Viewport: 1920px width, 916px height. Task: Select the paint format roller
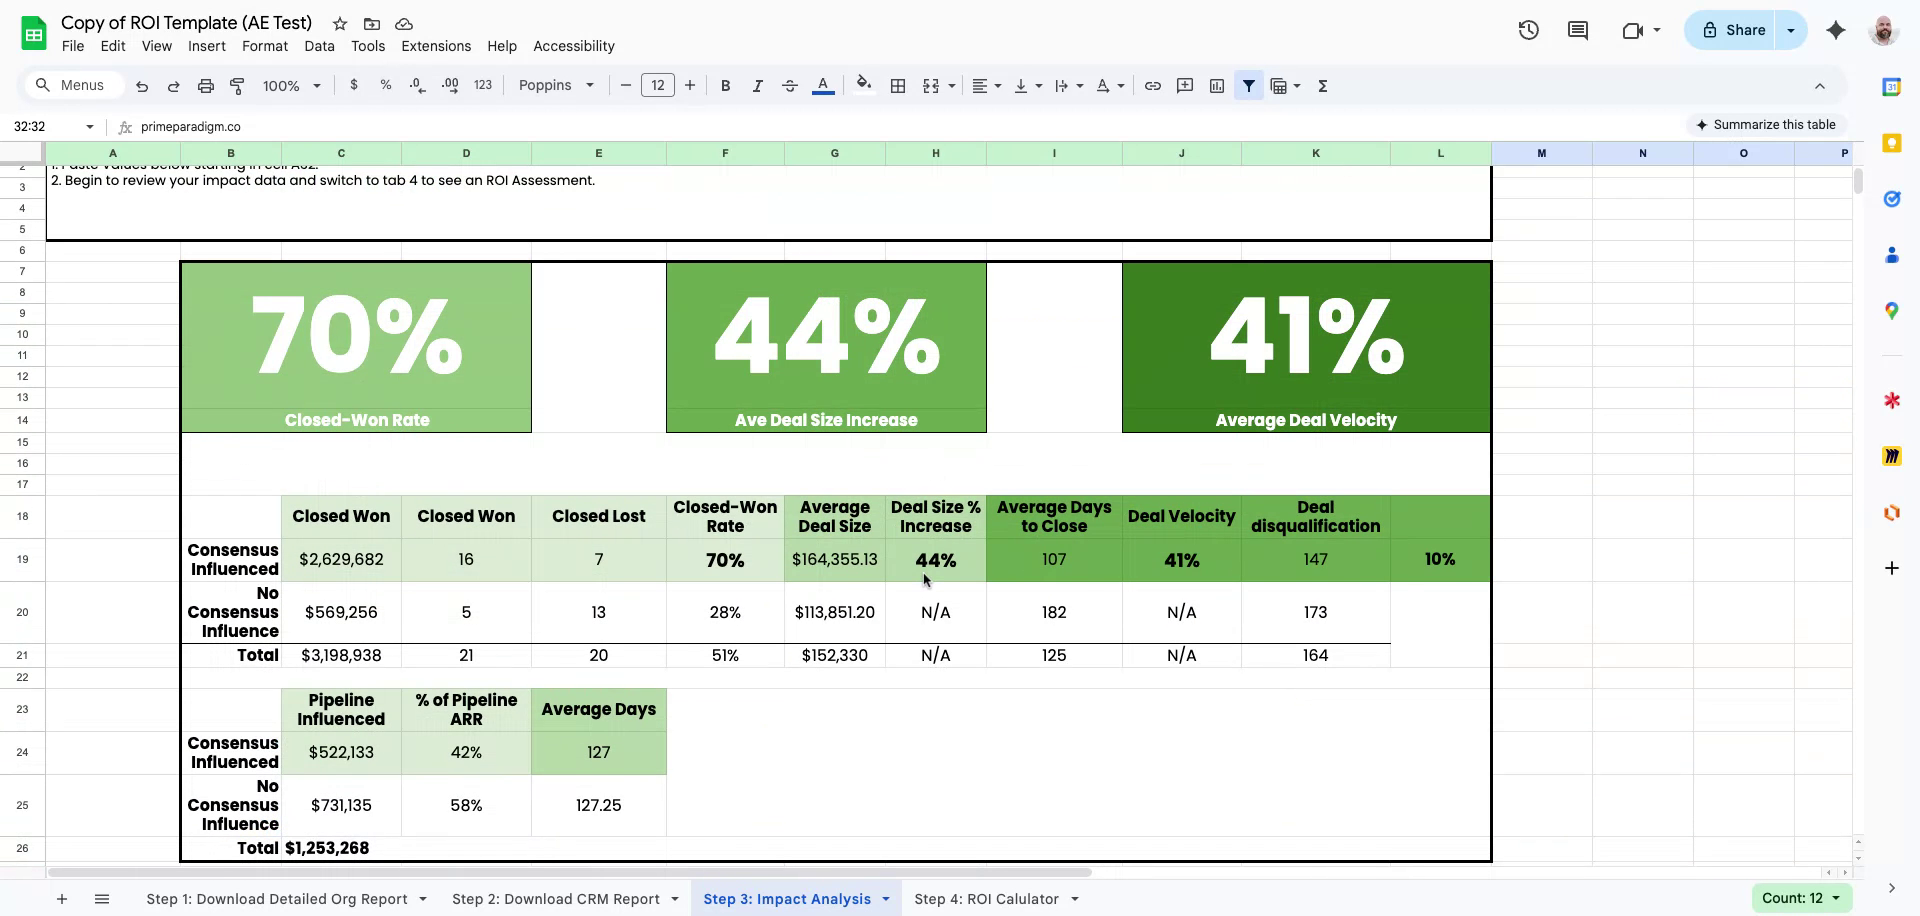coord(237,86)
